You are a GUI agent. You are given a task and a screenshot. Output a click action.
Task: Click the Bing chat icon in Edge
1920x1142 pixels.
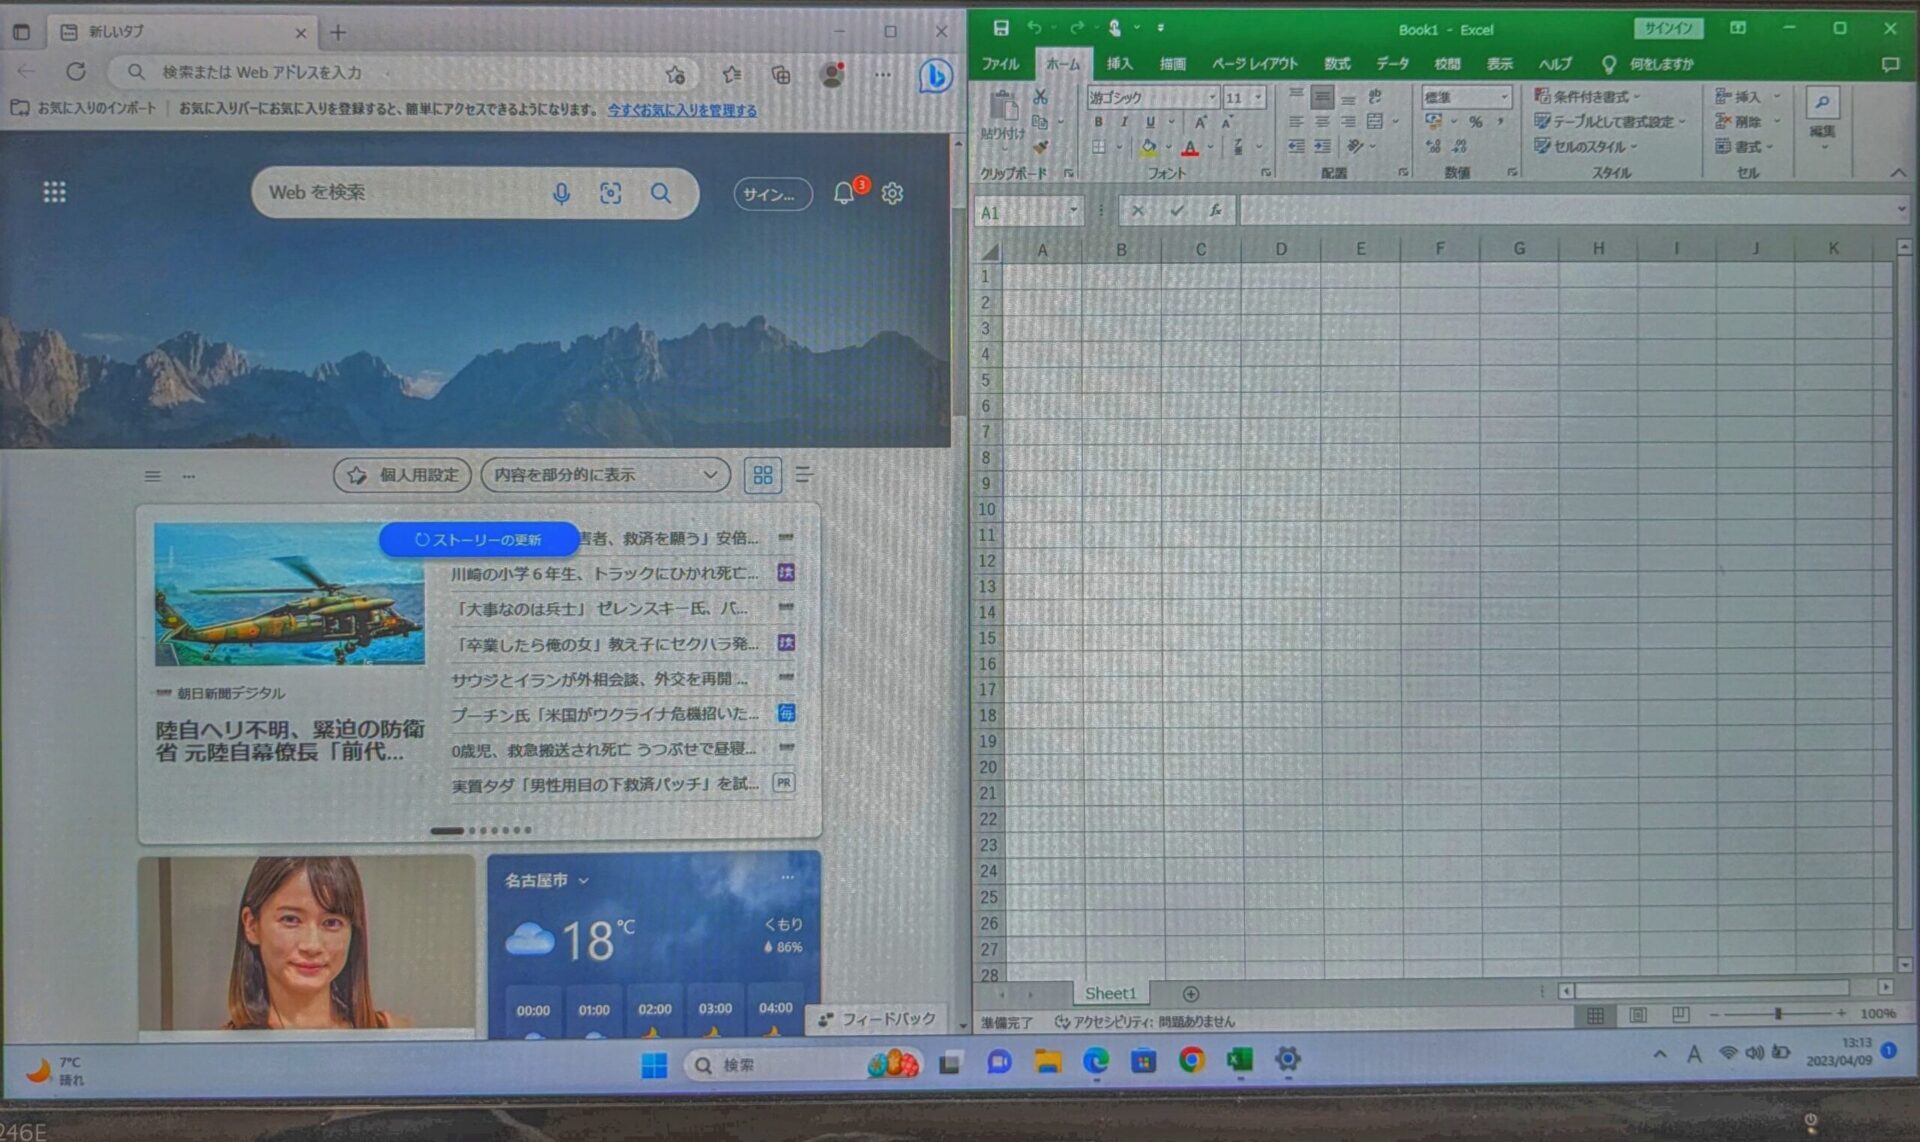click(935, 74)
